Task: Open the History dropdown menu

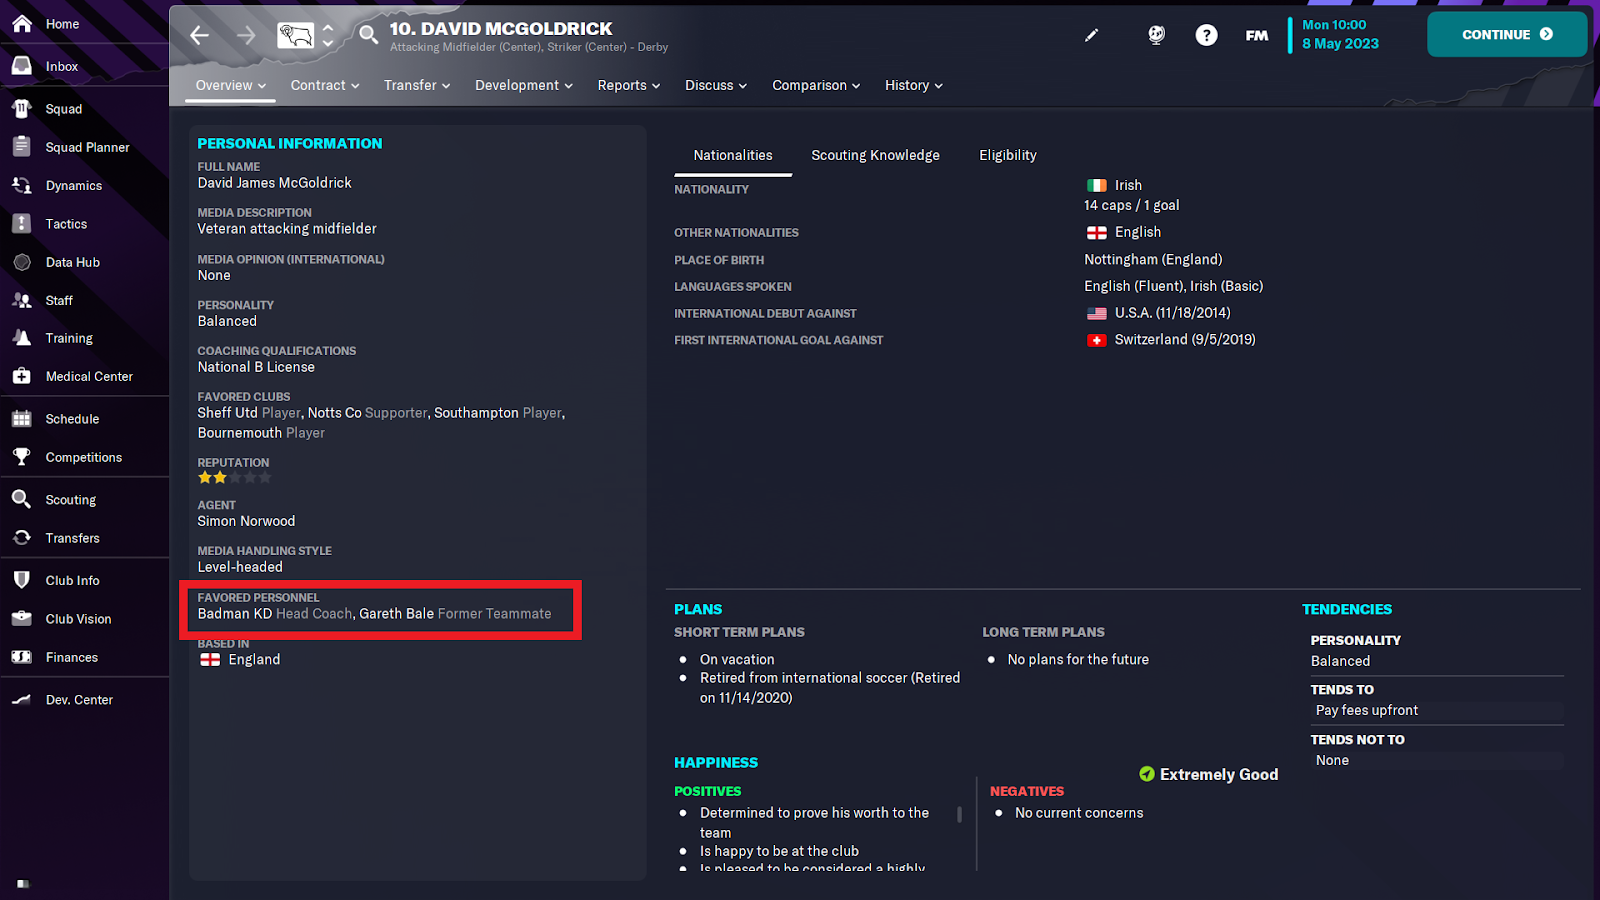Action: click(914, 86)
